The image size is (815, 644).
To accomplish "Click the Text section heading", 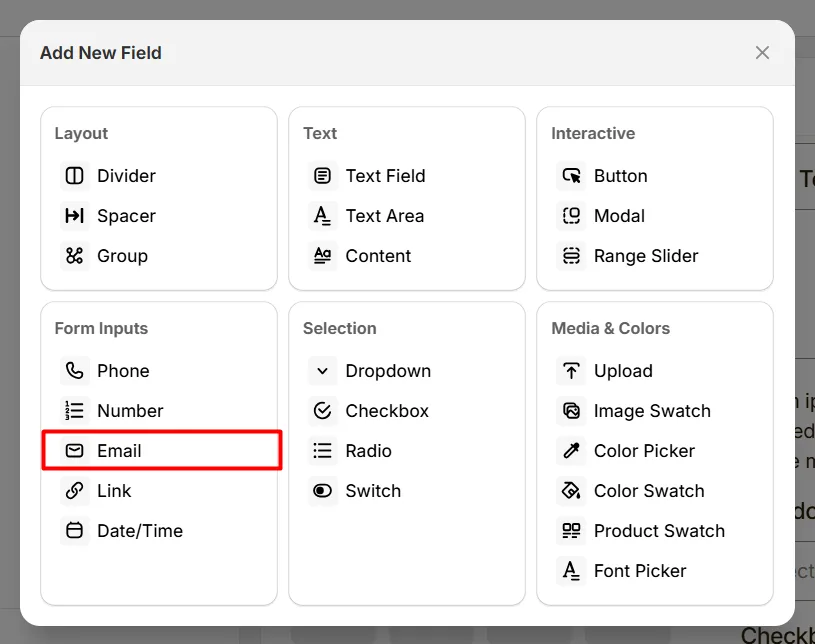I will tap(320, 134).
